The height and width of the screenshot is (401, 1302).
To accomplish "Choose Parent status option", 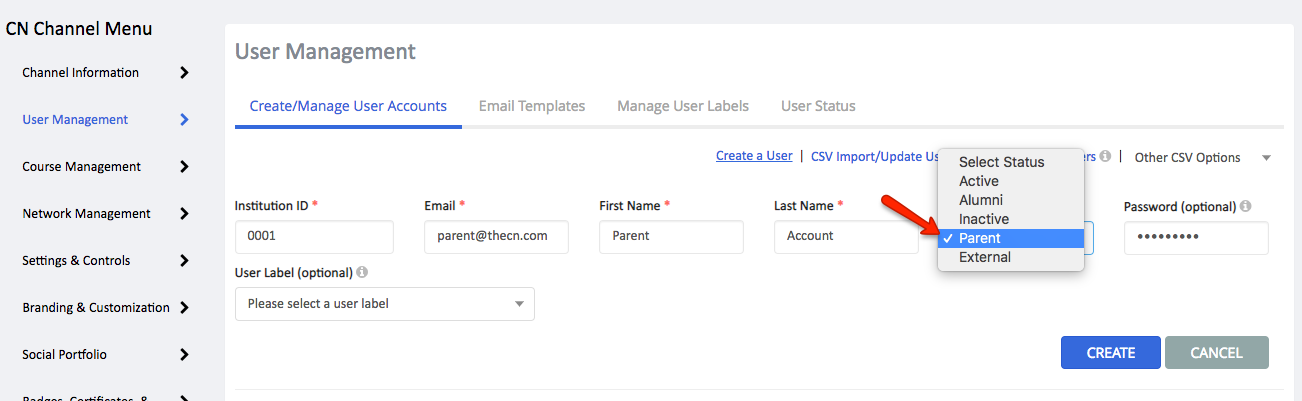I will [x=1010, y=238].
